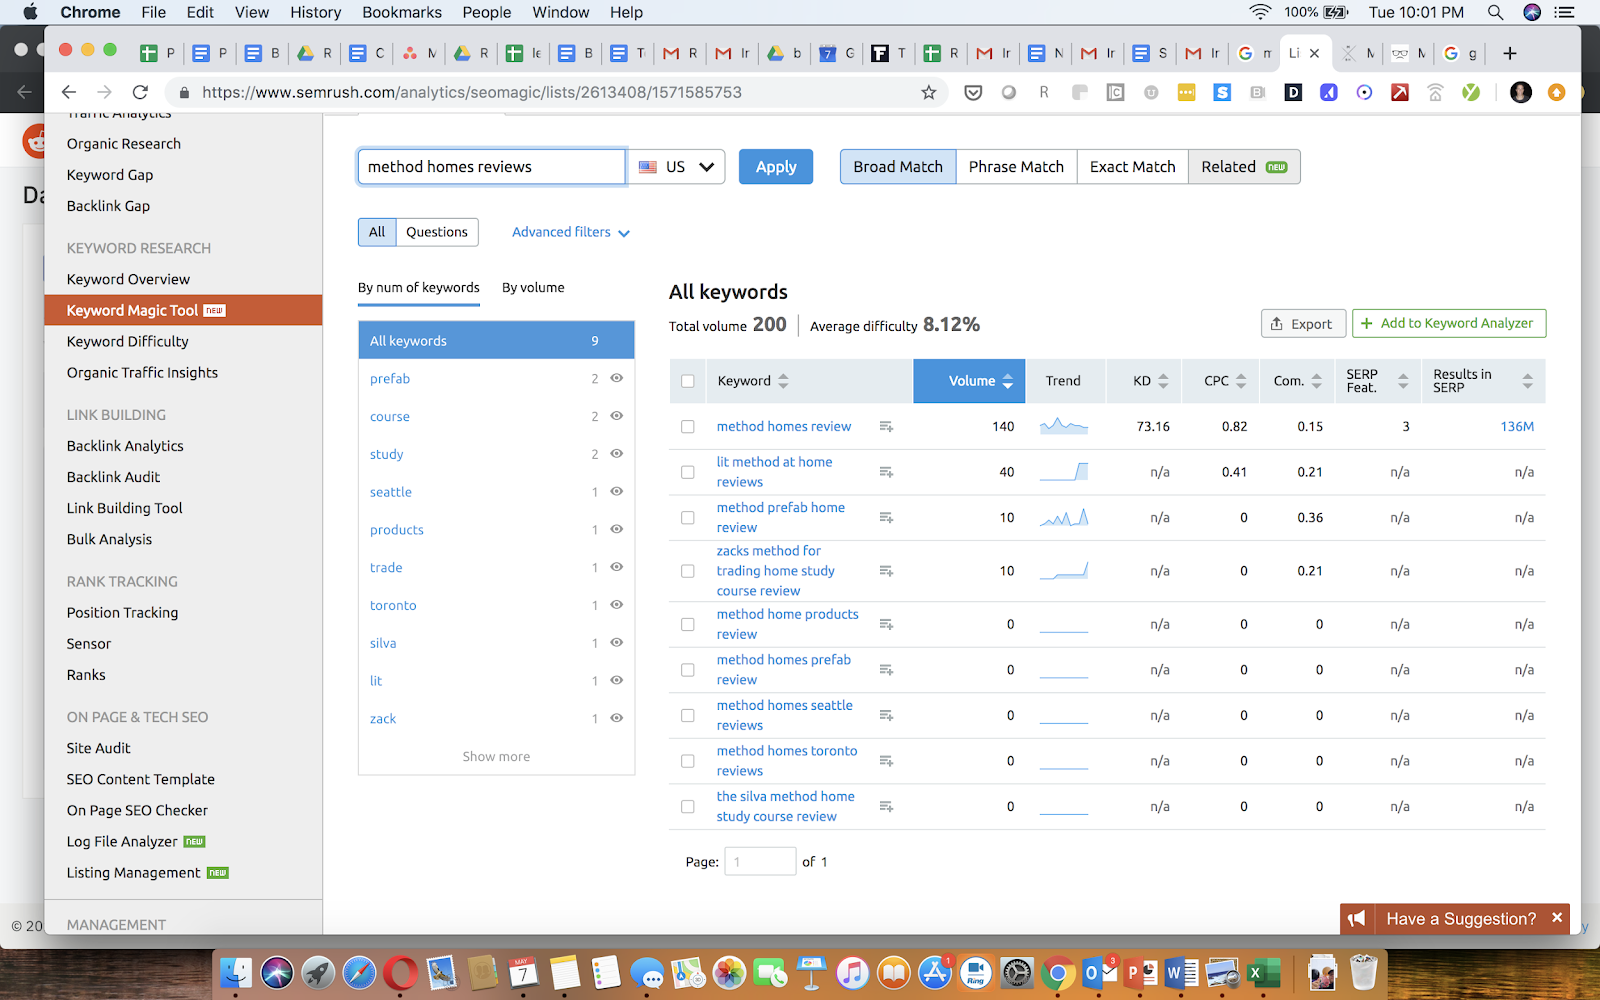
Task: Add 'the silva method home study' to list icon
Action: pos(886,806)
